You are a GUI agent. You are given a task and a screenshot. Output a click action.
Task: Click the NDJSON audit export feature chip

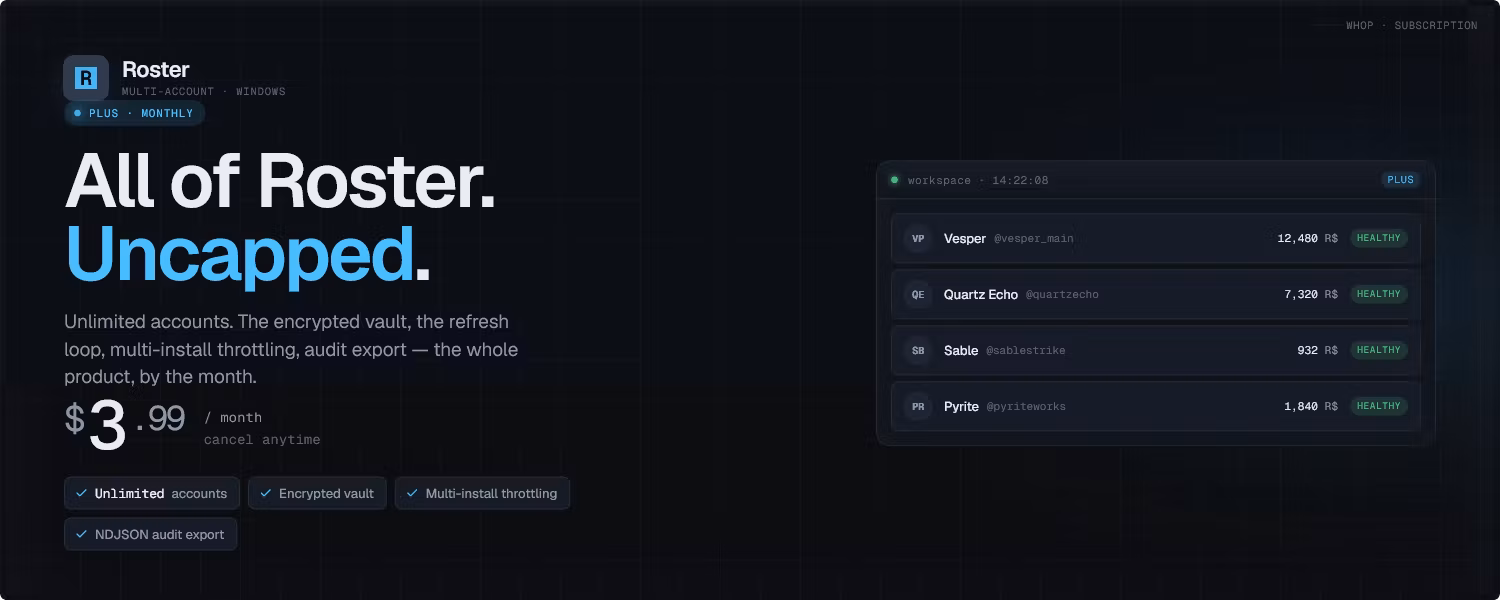click(151, 534)
